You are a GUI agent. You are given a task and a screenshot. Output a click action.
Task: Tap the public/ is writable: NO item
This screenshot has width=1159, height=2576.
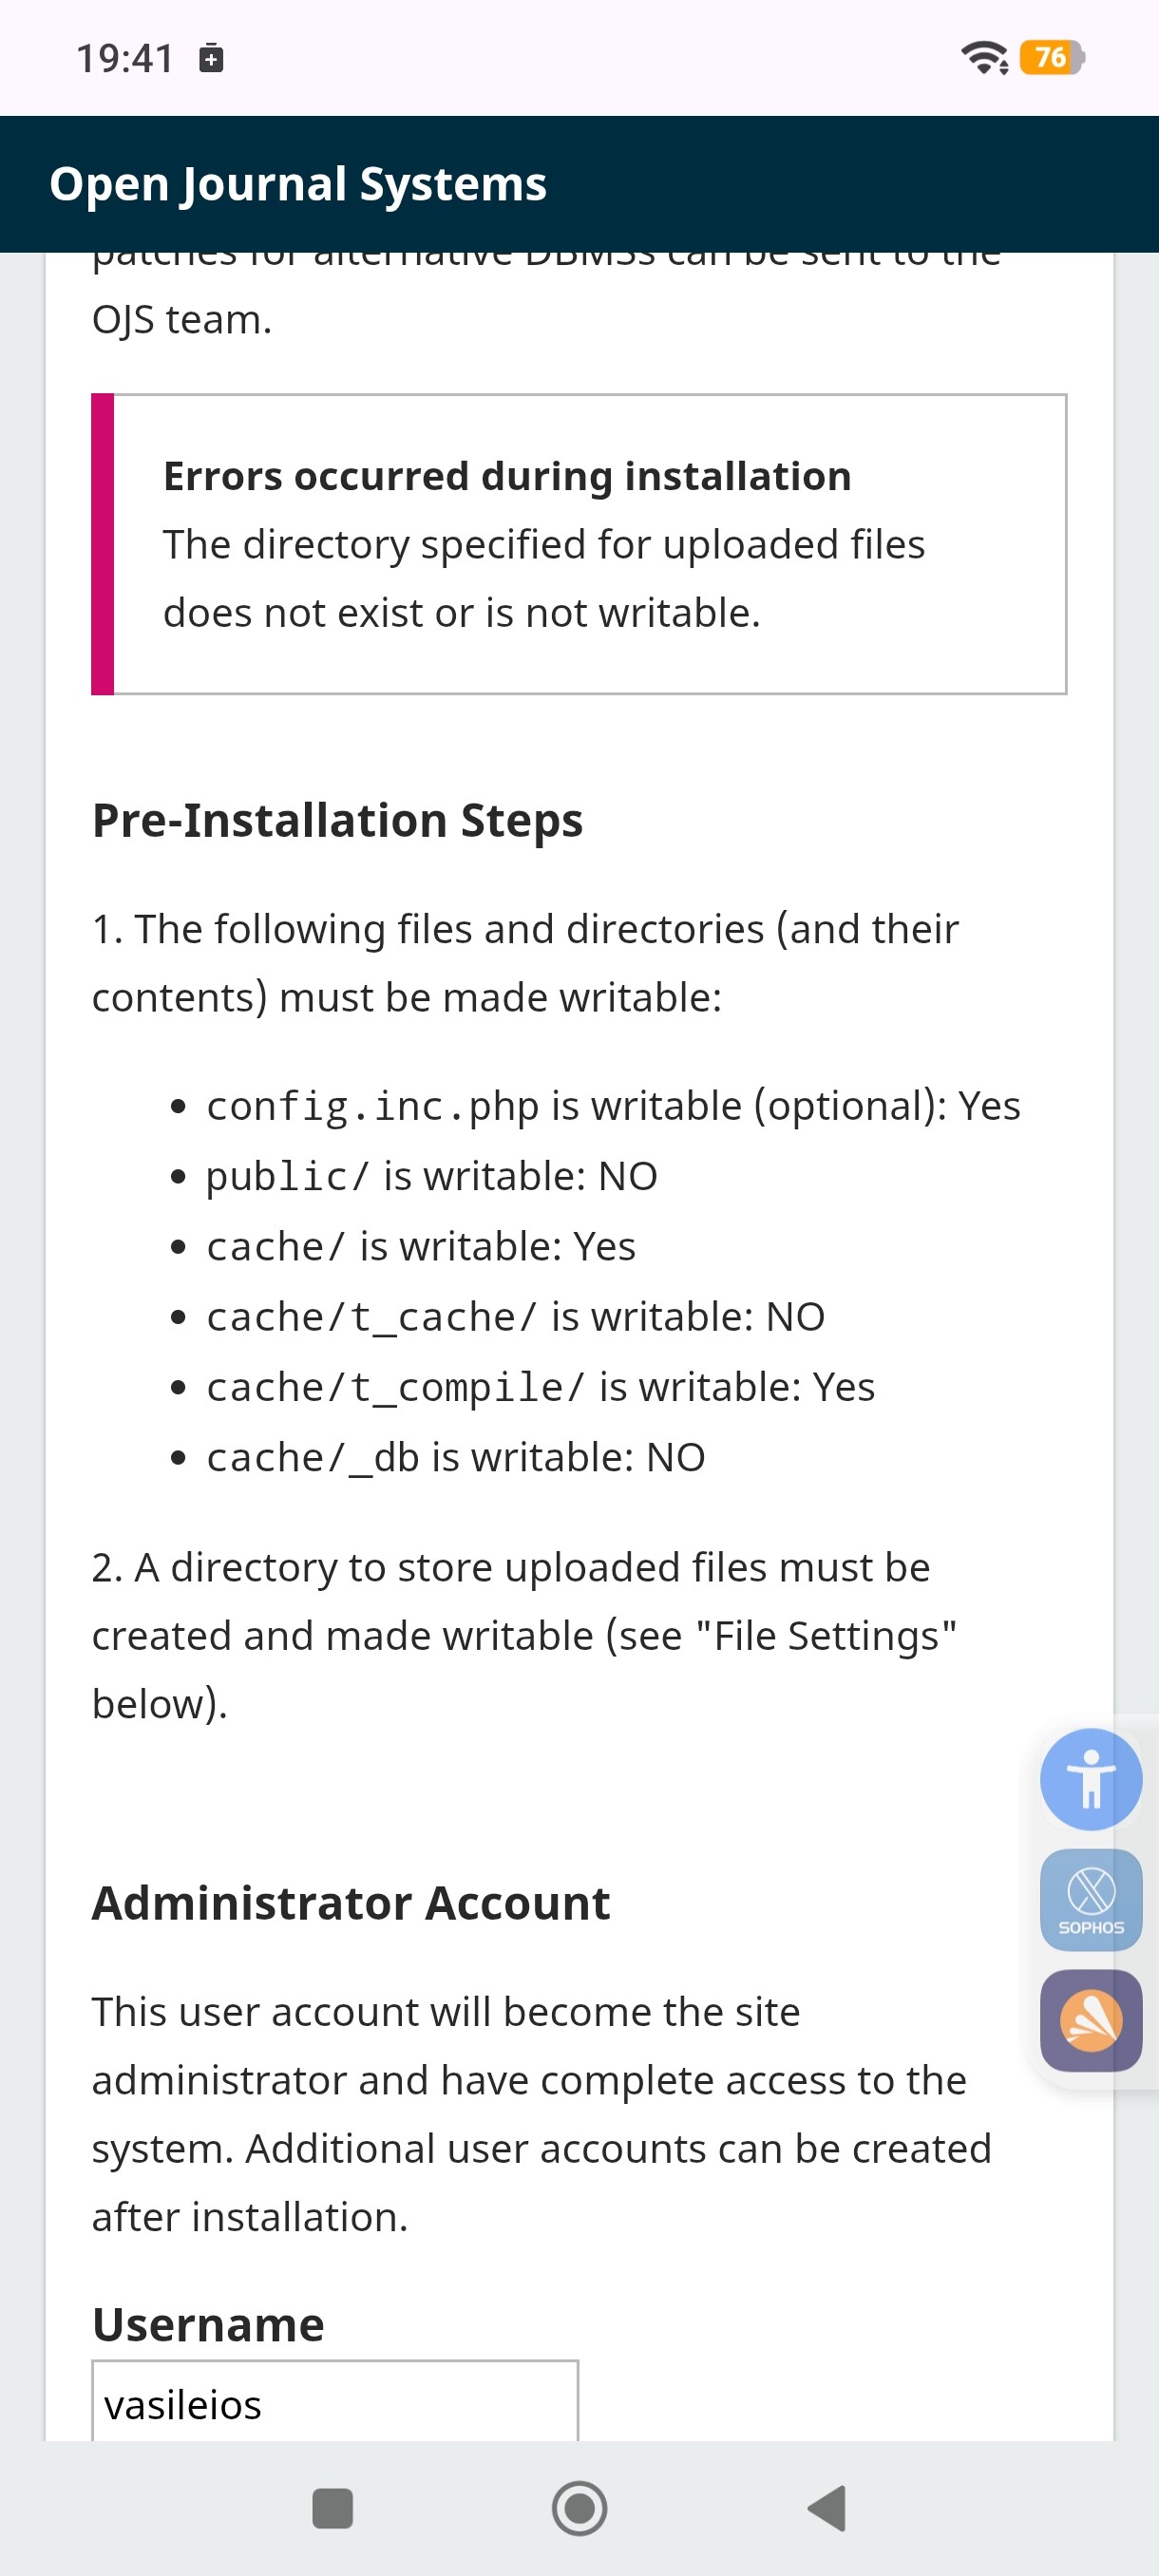[431, 1176]
